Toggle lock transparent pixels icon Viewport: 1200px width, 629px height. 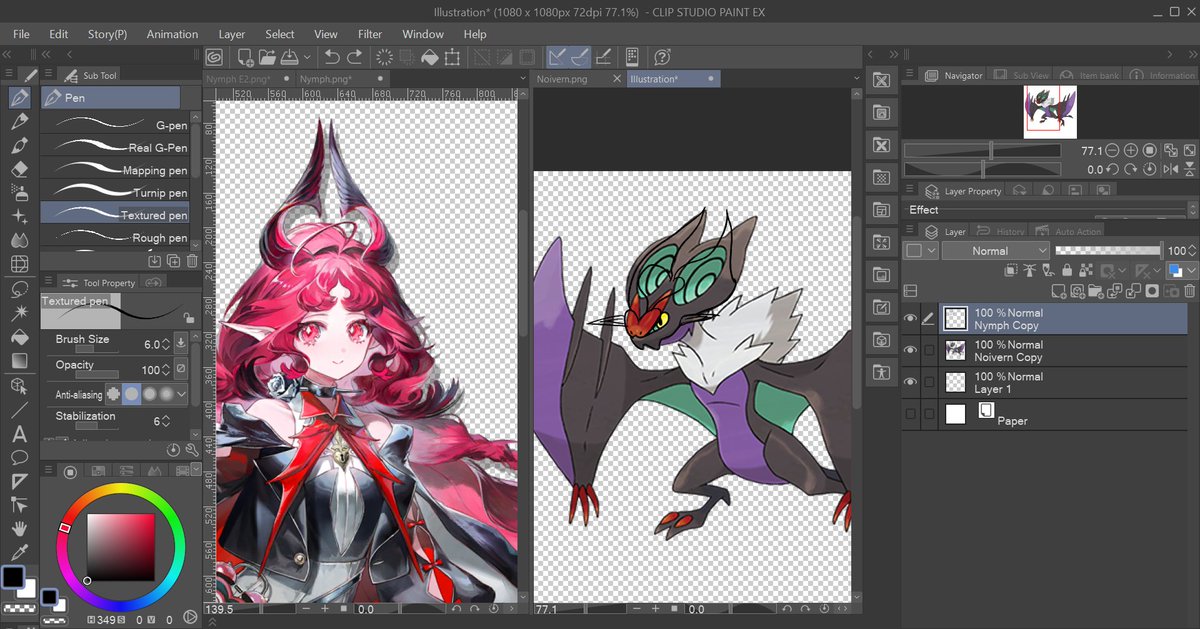pyautogui.click(x=1085, y=271)
